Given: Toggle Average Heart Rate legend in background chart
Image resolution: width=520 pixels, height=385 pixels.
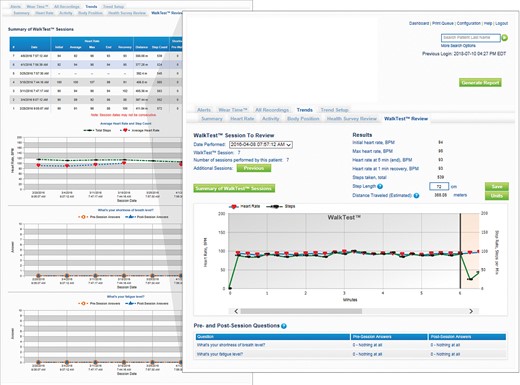Looking at the screenshot, I should (x=140, y=130).
